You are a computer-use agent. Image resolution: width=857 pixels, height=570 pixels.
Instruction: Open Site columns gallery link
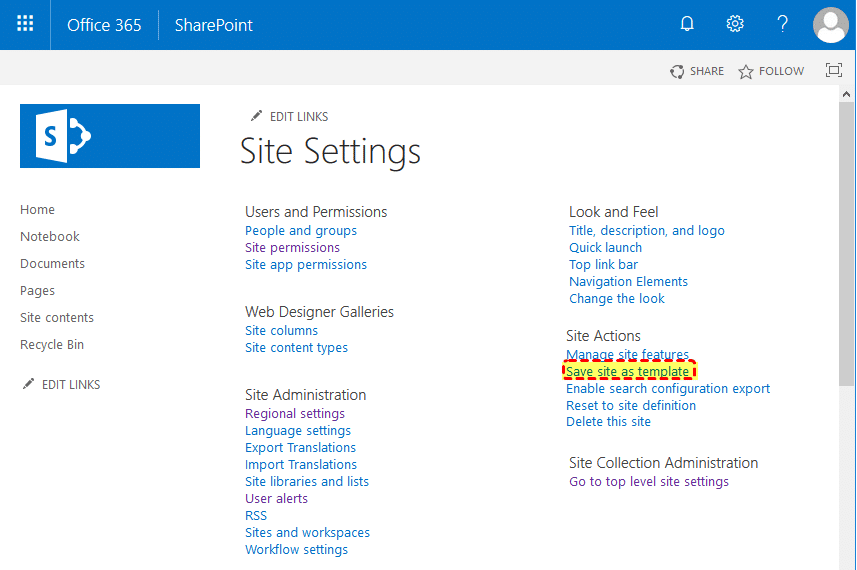pyautogui.click(x=282, y=331)
